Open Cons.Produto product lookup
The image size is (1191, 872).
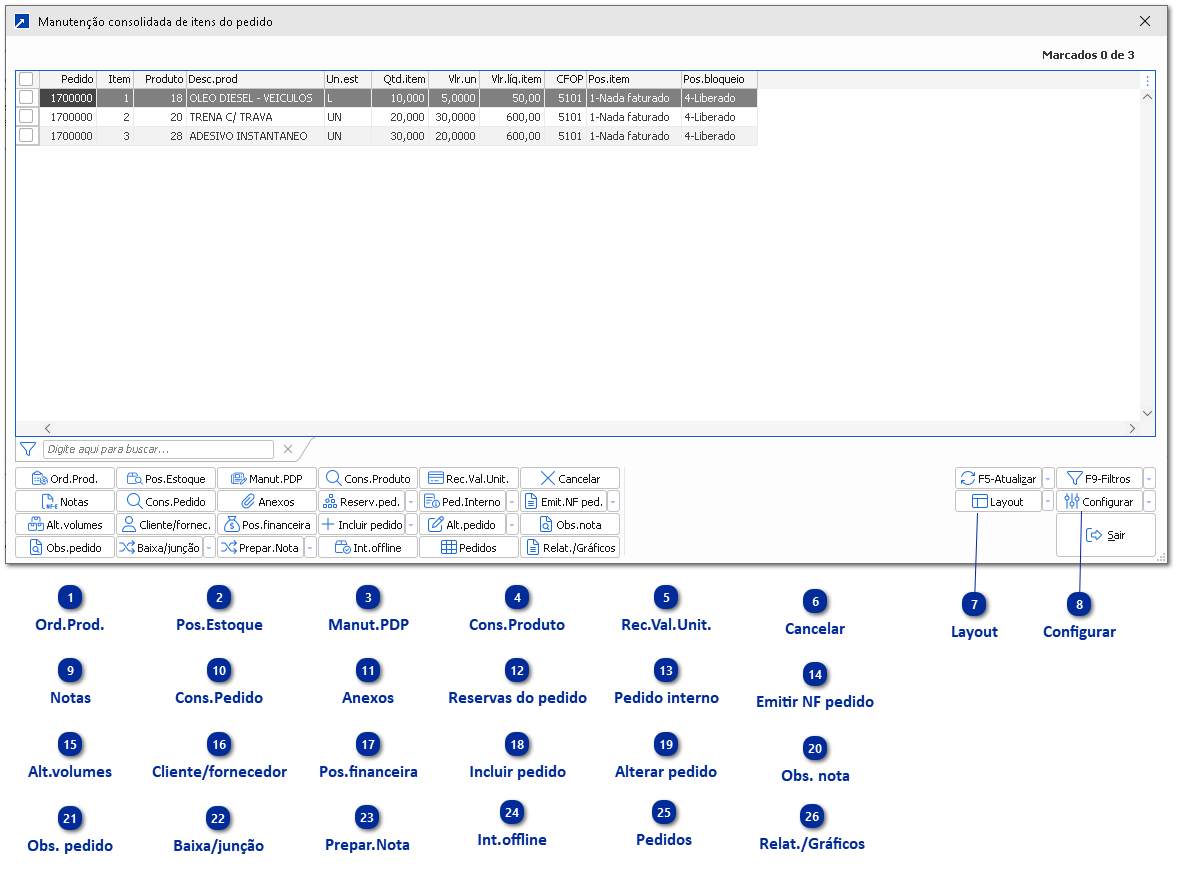(x=367, y=479)
